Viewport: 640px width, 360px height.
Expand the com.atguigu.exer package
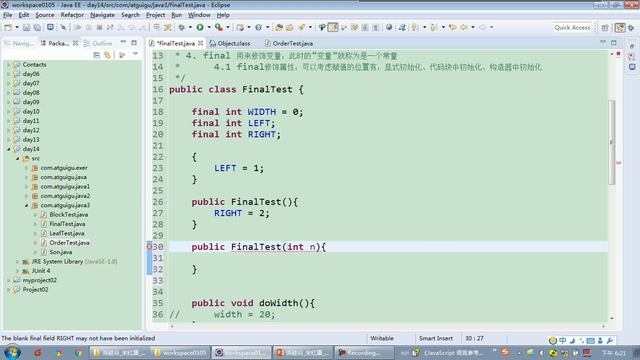click(x=27, y=168)
